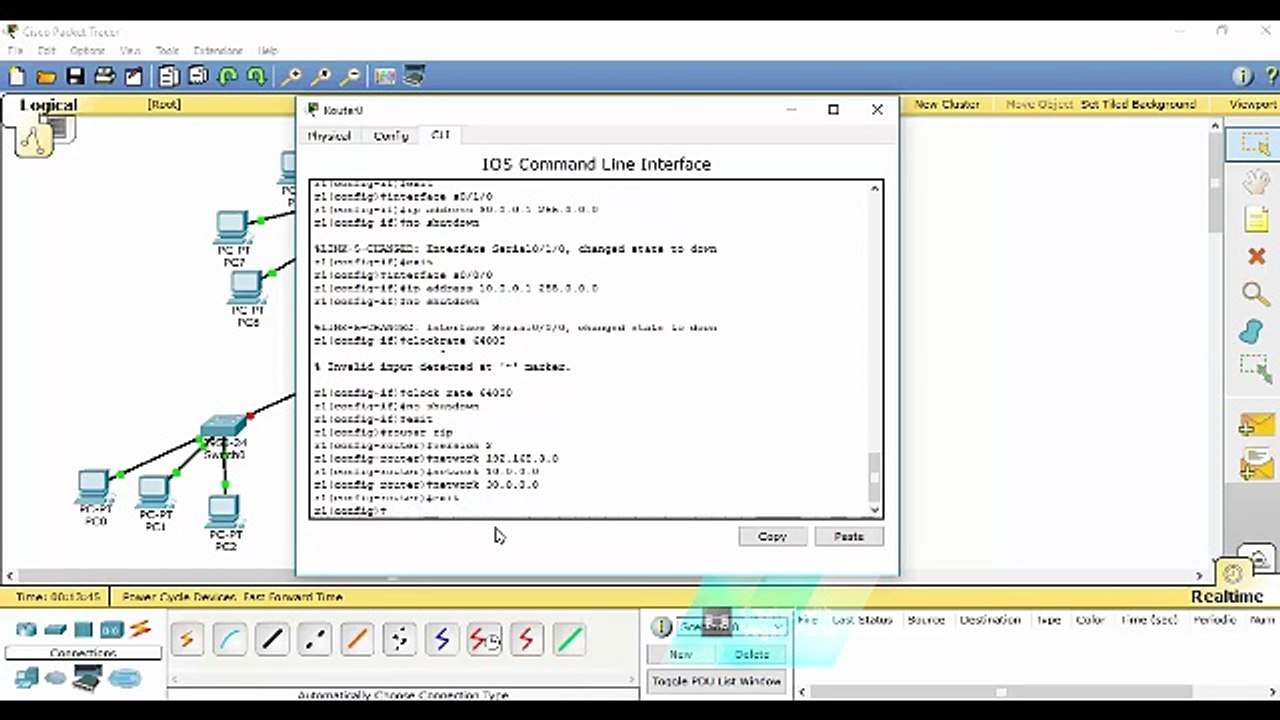Choose the Inspect magnifier tool
The width and height of the screenshot is (1280, 720).
click(1255, 293)
